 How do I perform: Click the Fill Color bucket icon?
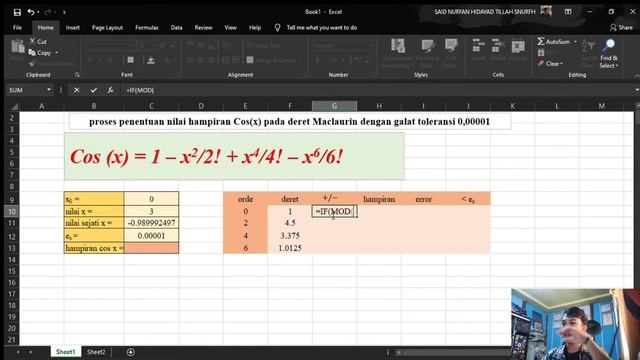tap(151, 60)
